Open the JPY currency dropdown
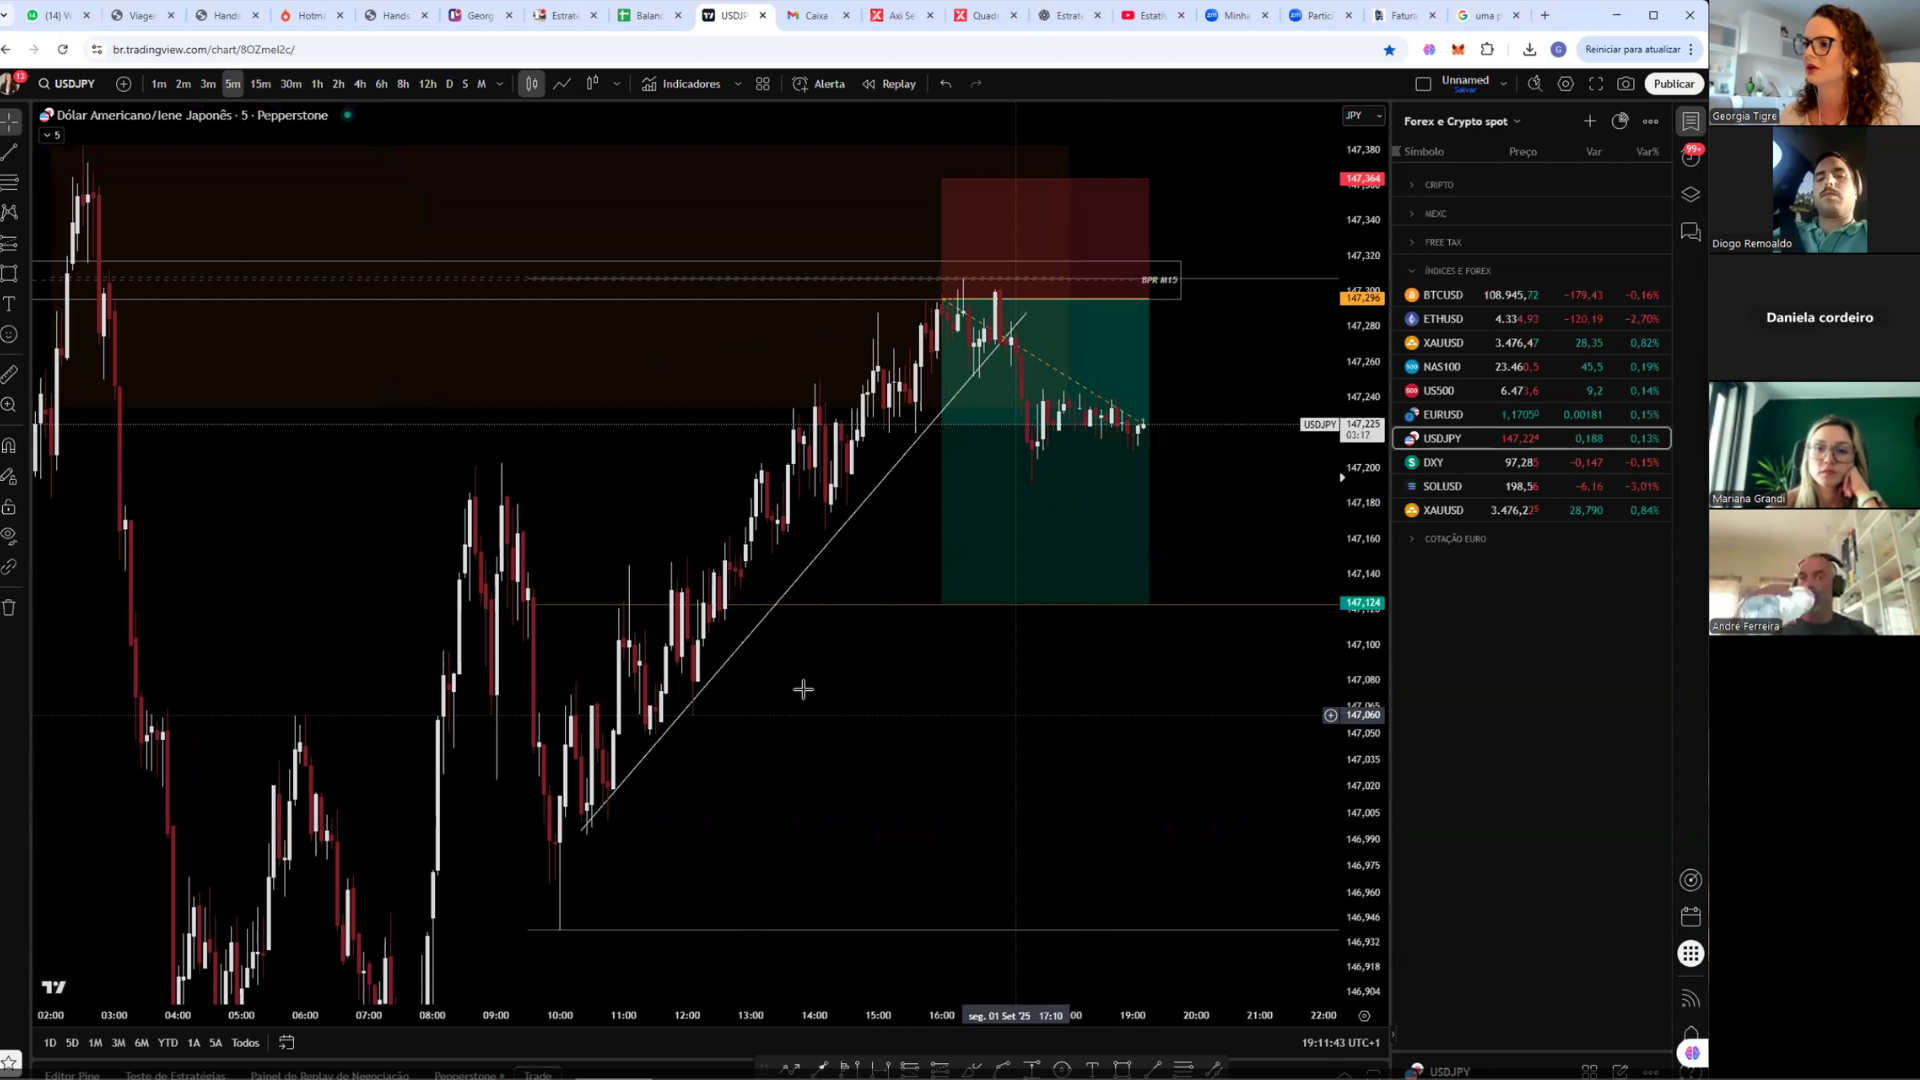Viewport: 1920px width, 1080px height. [x=1363, y=116]
